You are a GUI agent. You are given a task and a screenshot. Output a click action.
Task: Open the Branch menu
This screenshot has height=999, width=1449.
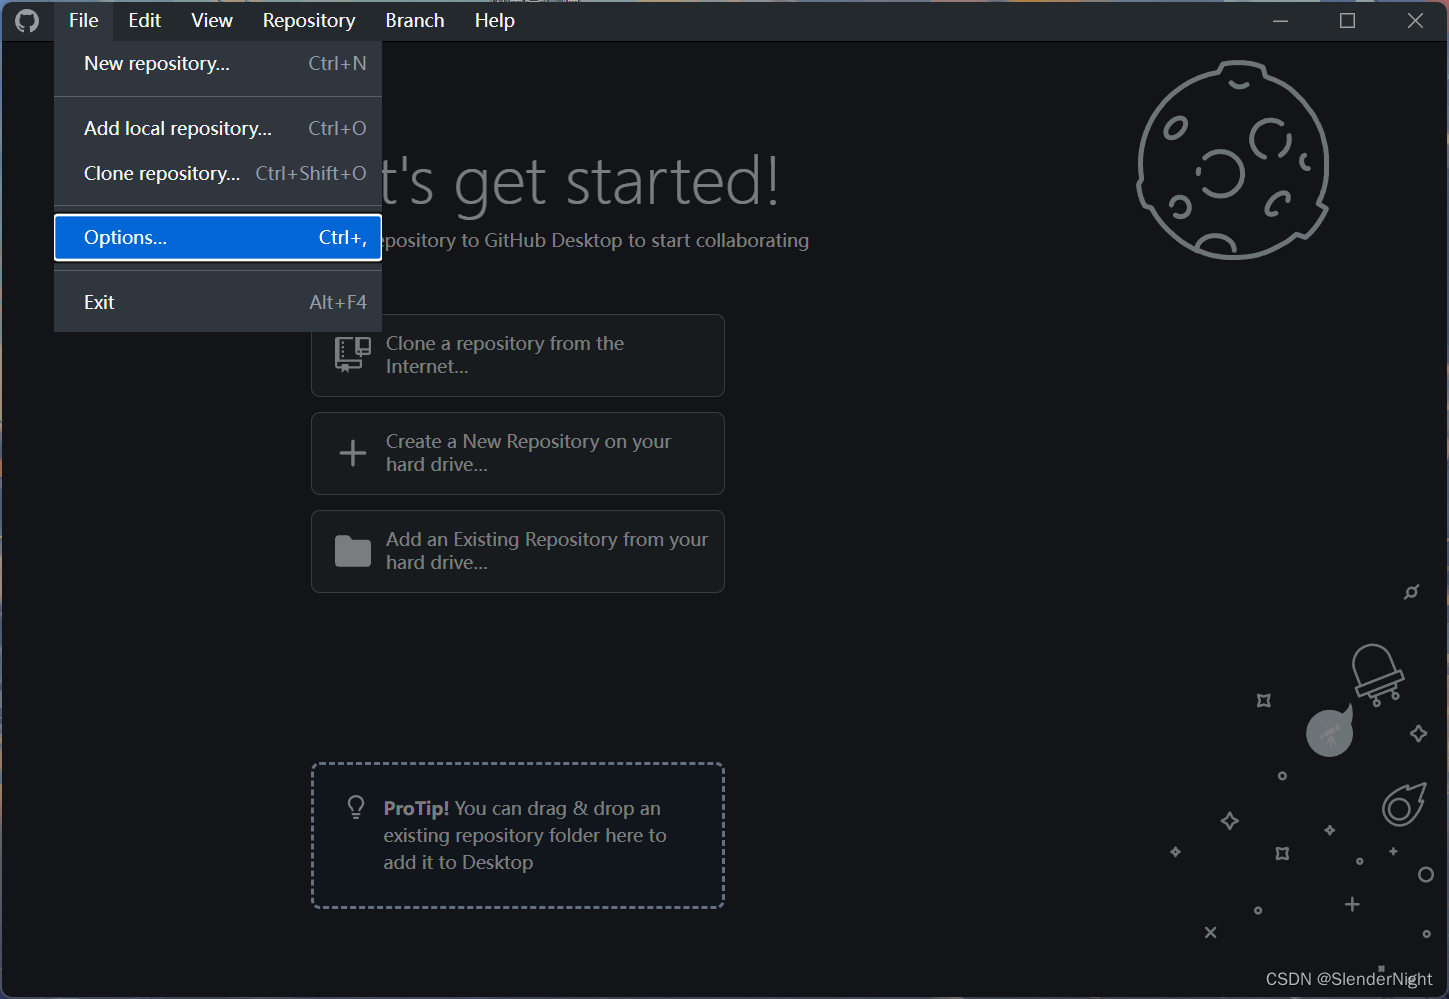point(415,21)
